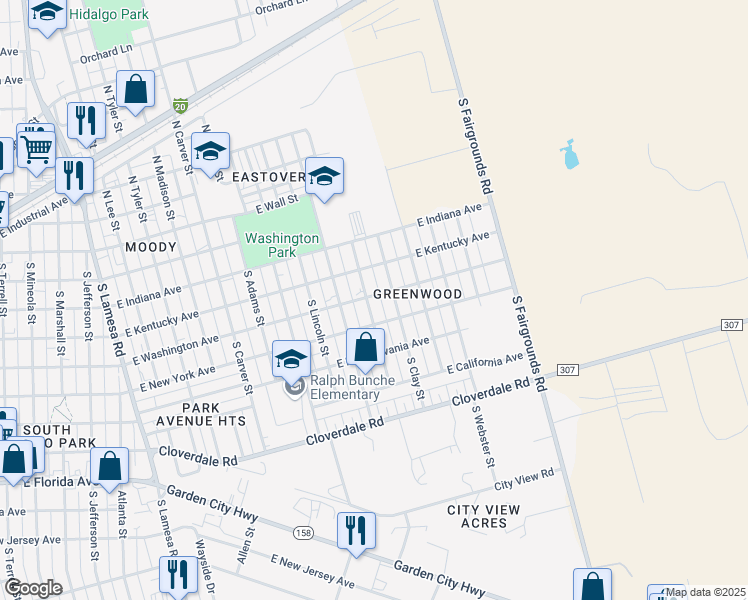Click the Washington Park label
The image size is (748, 600).
(x=282, y=245)
